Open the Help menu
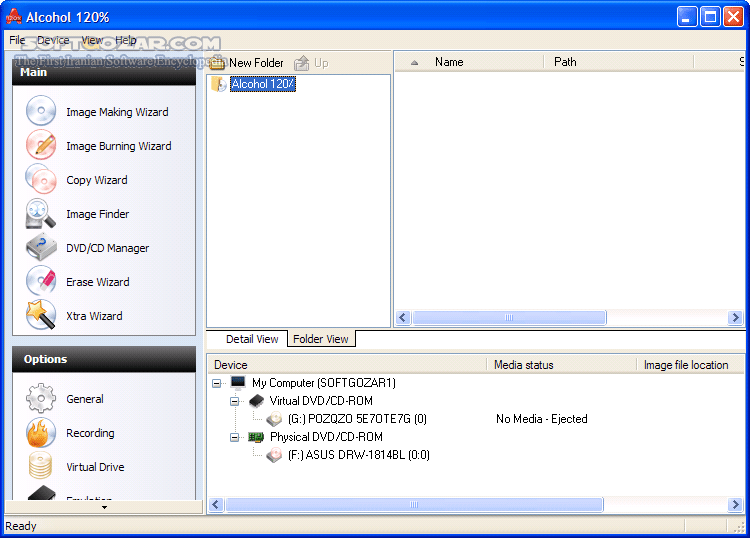 126,40
